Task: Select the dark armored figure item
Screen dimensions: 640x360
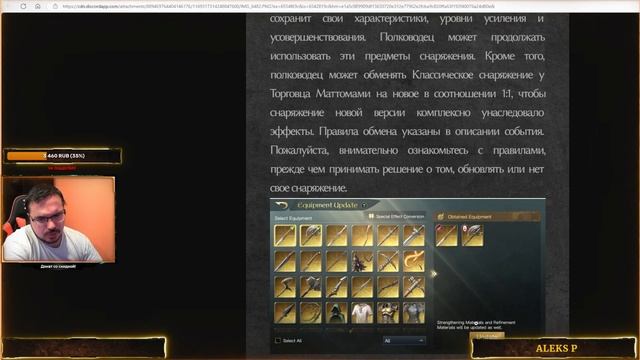Action: pyautogui.click(x=362, y=261)
